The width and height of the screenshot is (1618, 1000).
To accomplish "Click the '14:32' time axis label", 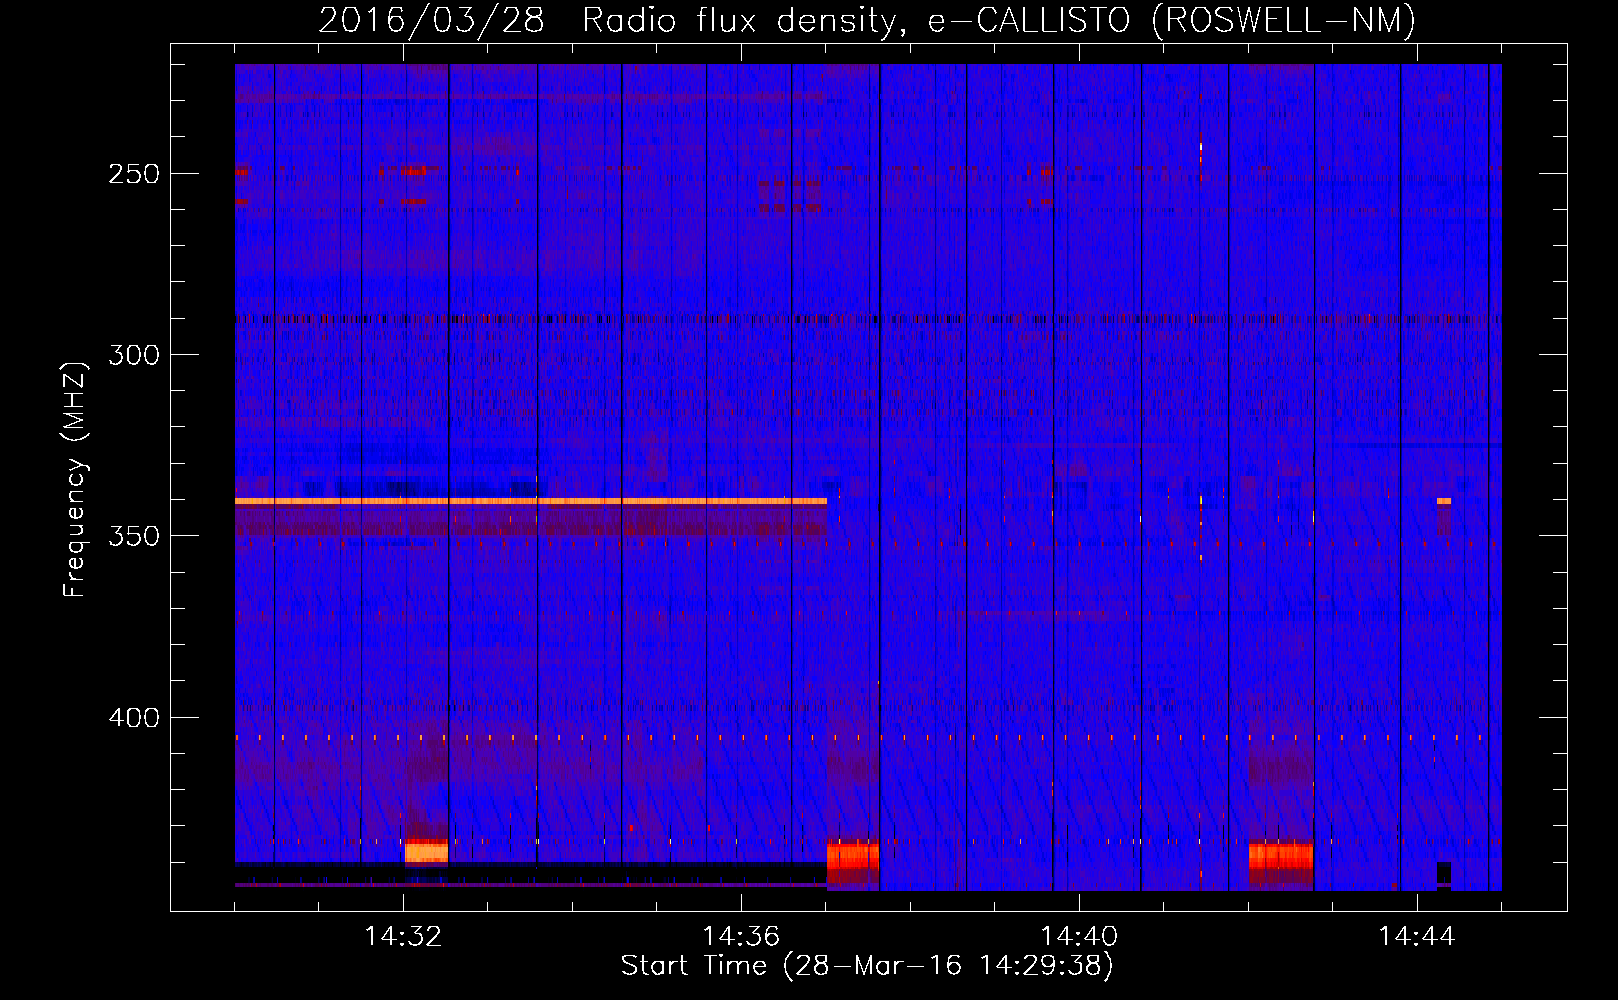I will 403,937.
